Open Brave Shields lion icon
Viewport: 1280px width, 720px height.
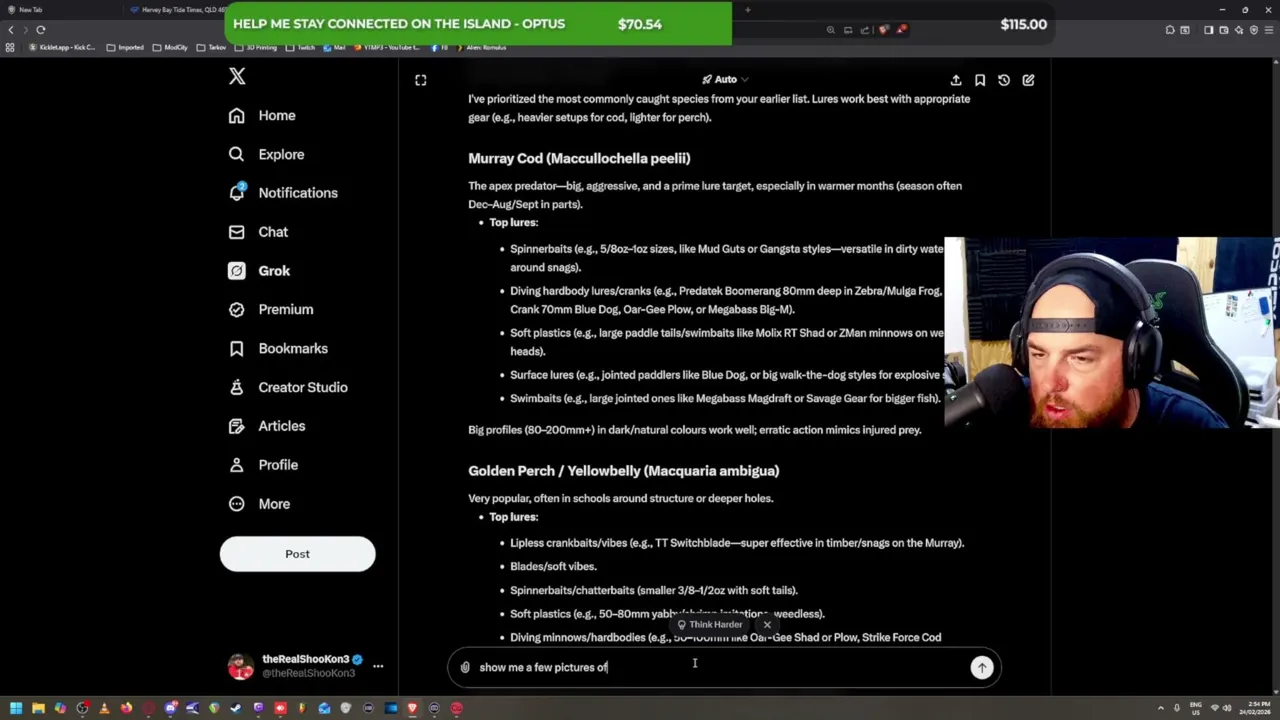[883, 30]
